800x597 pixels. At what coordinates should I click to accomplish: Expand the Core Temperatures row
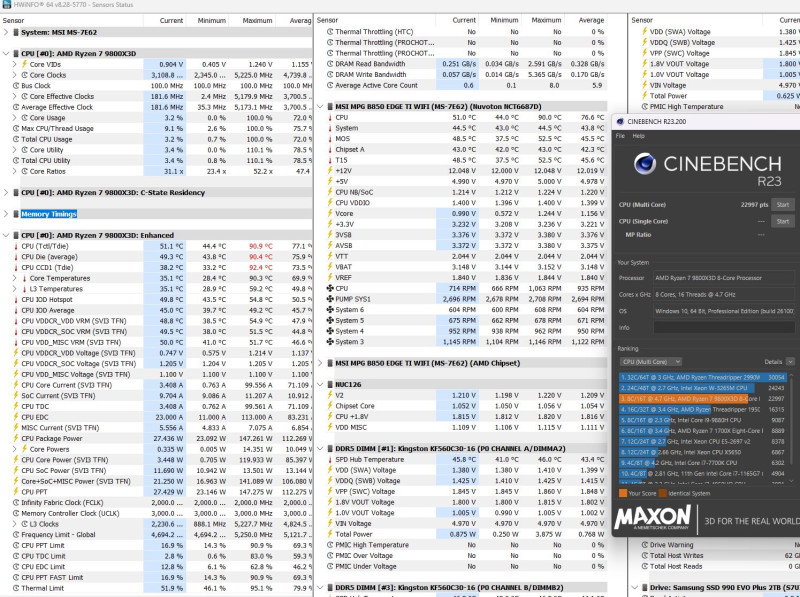[x=14, y=278]
